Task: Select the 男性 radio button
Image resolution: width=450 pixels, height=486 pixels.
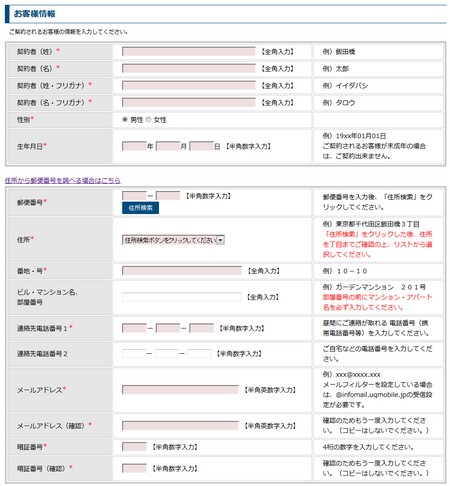Action: point(125,119)
